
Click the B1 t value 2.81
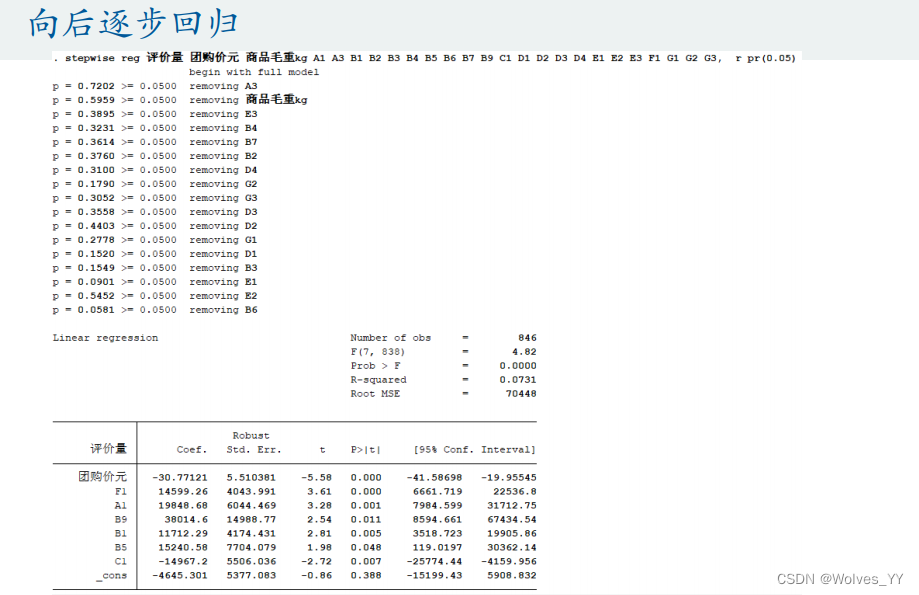[x=319, y=534]
